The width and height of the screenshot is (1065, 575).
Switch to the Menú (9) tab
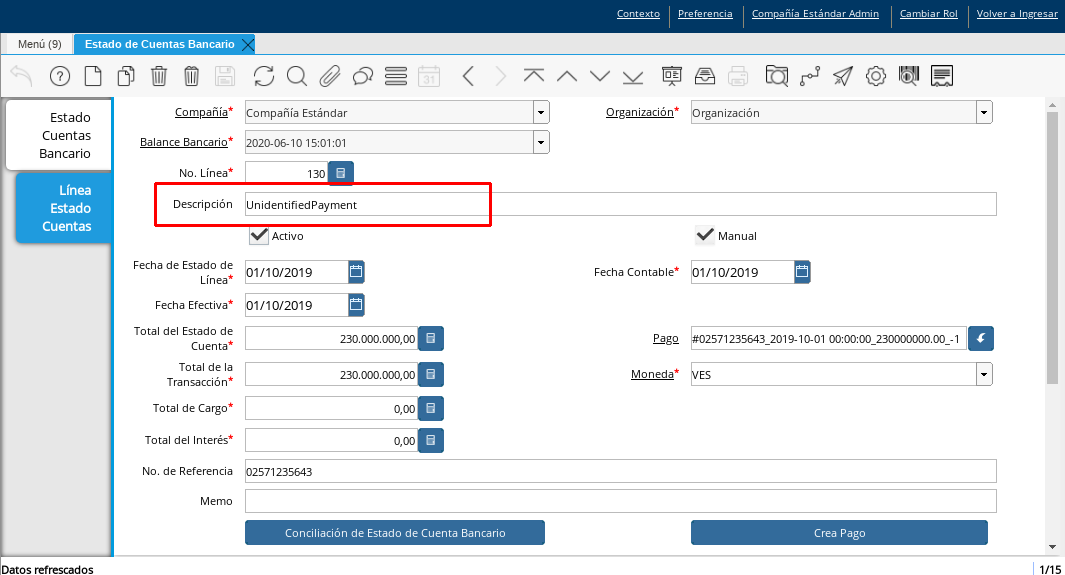tap(39, 44)
